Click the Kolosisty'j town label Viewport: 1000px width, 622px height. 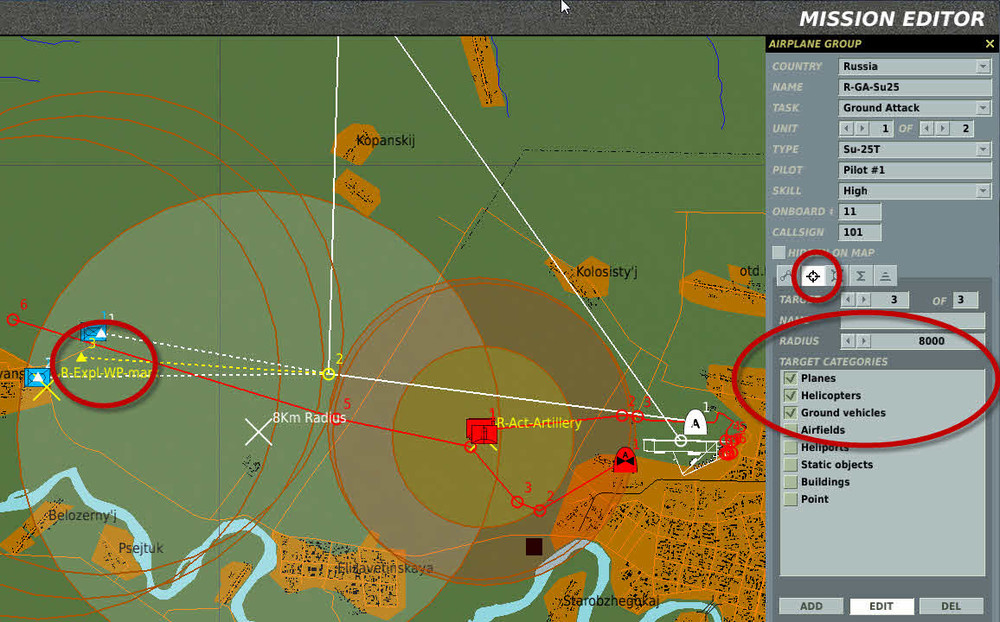coord(607,272)
